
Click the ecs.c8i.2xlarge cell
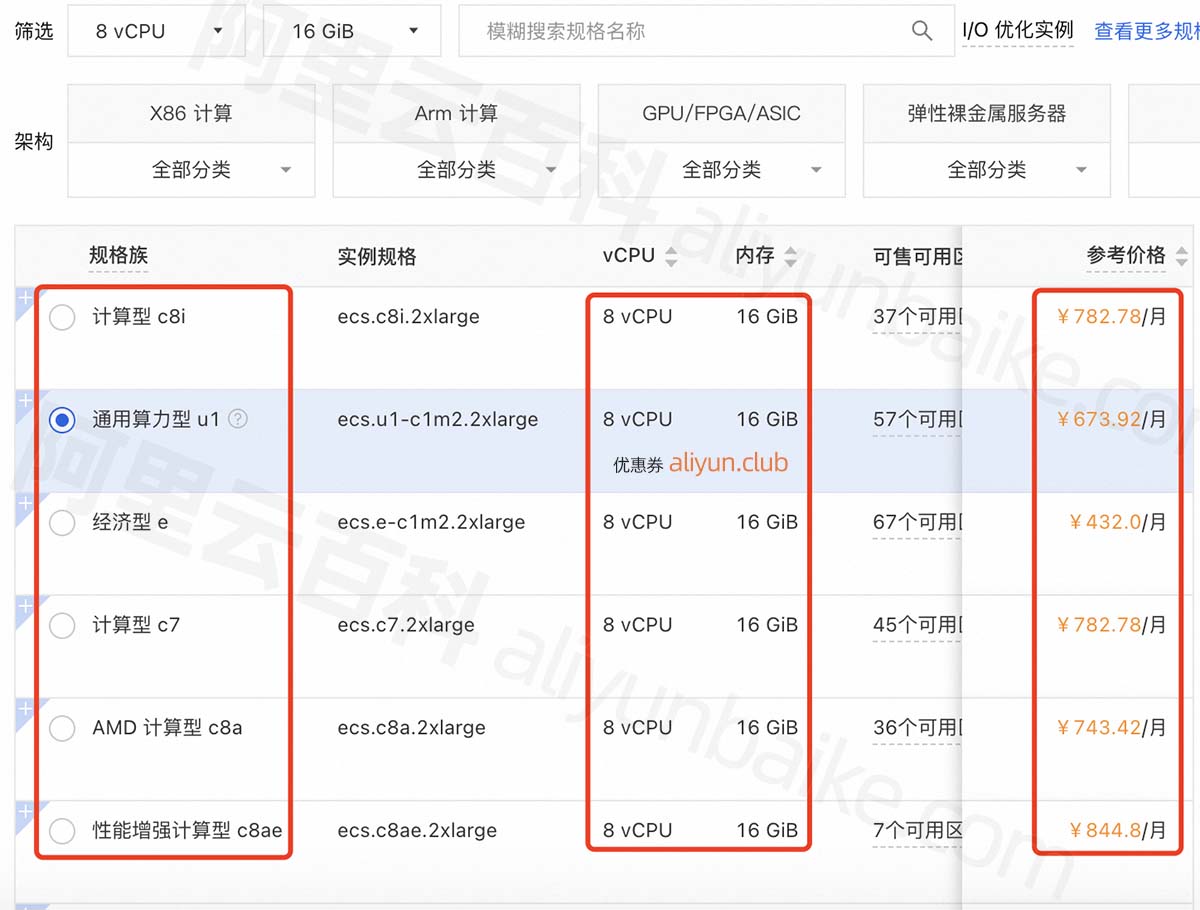(408, 317)
